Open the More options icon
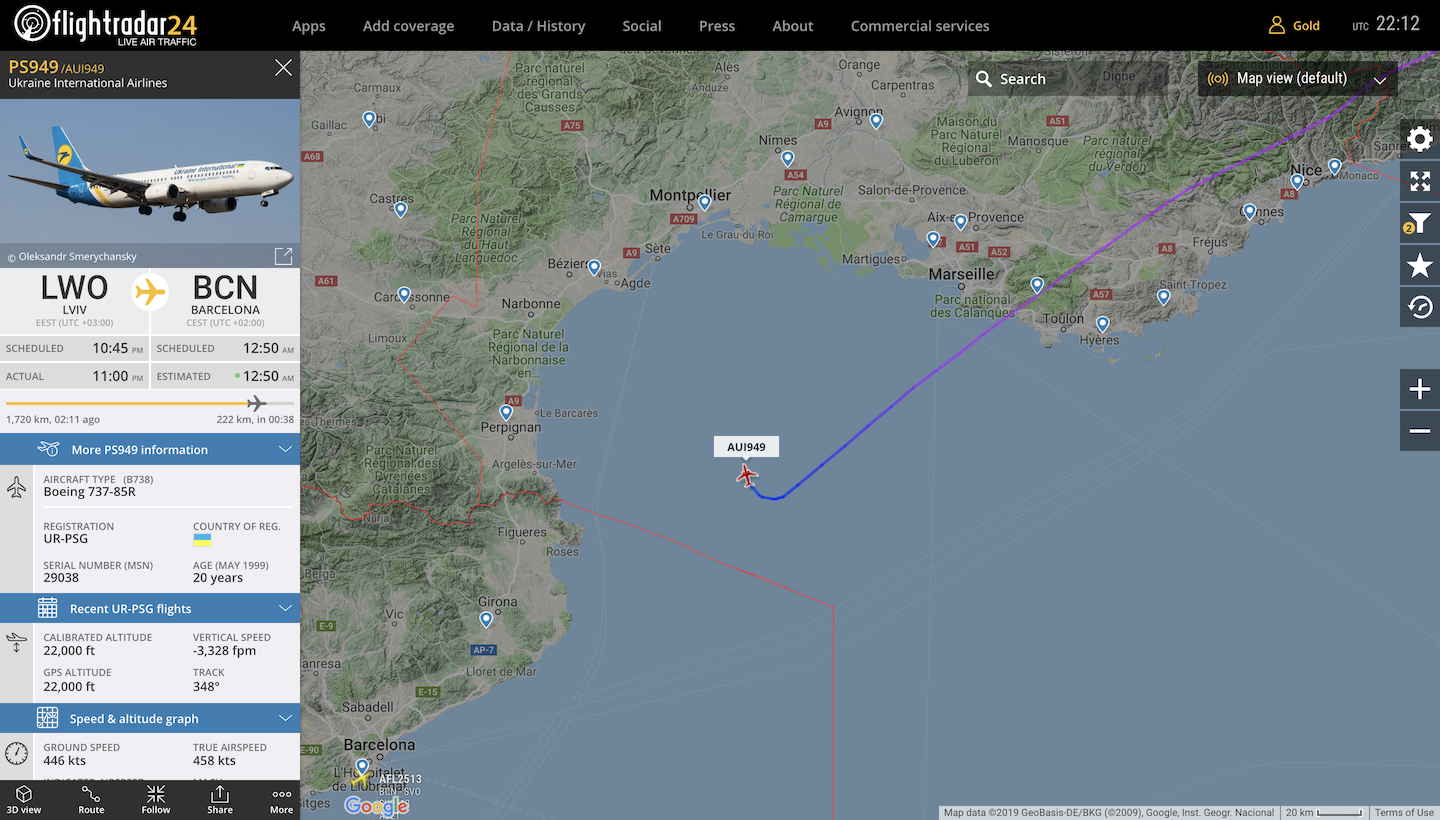Image resolution: width=1440 pixels, height=820 pixels. click(281, 800)
